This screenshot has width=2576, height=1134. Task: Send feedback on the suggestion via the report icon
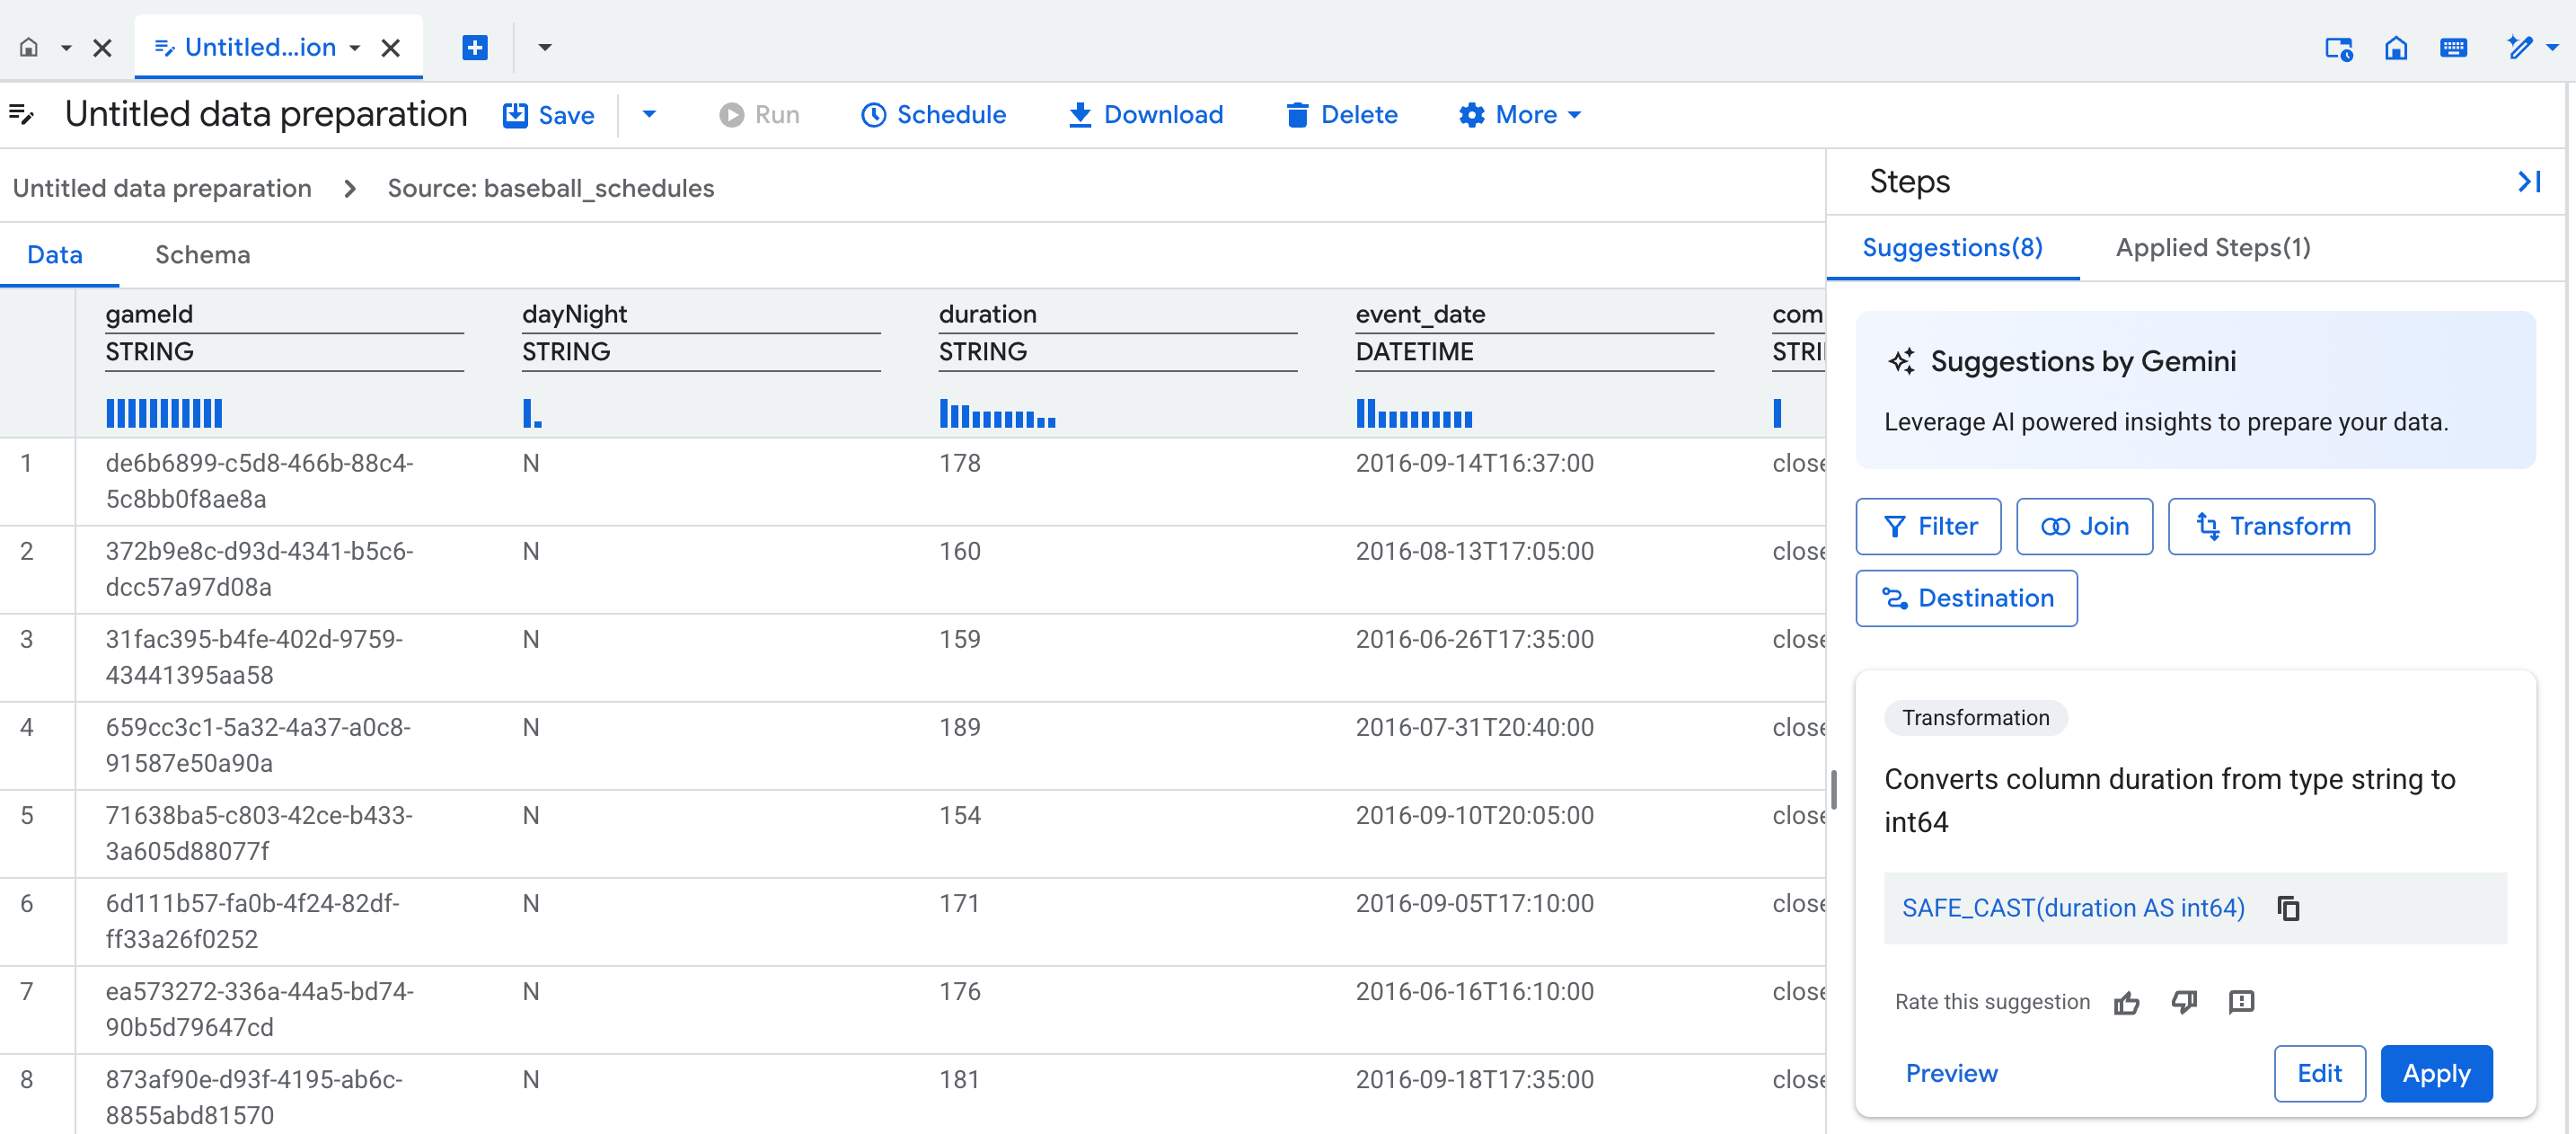2241,1002
